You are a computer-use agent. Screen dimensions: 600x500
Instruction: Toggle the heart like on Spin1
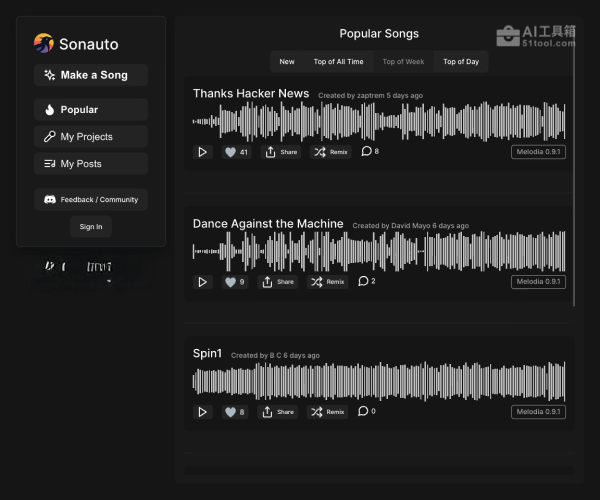235,412
